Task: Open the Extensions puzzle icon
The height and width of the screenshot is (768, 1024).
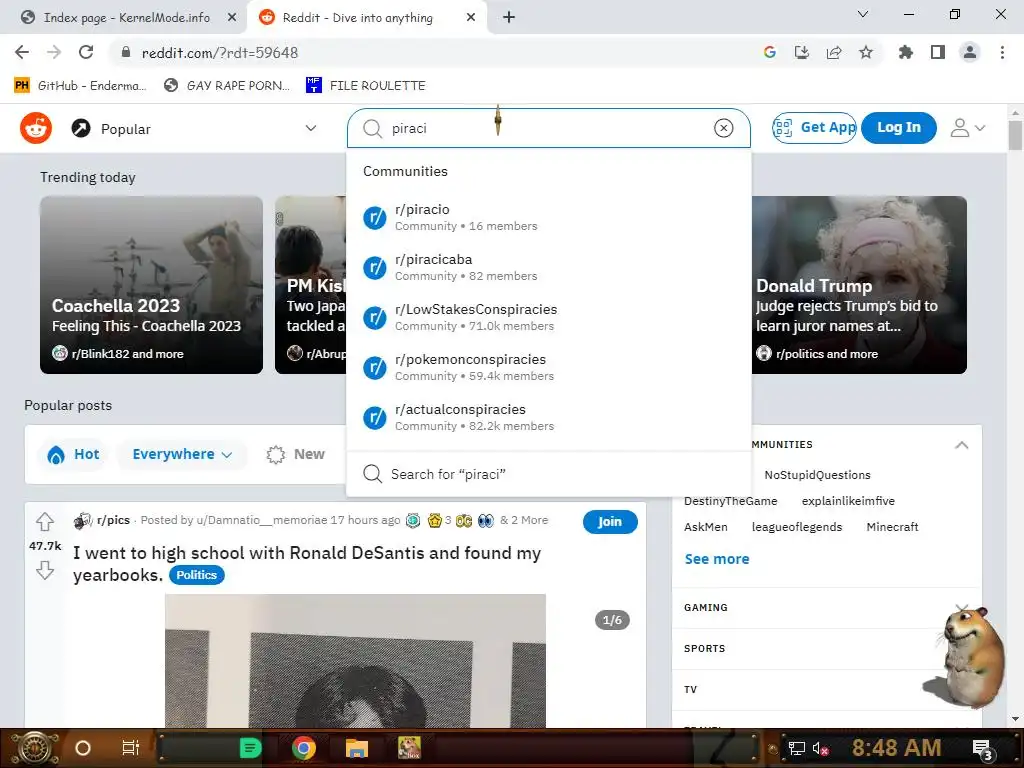Action: point(905,52)
